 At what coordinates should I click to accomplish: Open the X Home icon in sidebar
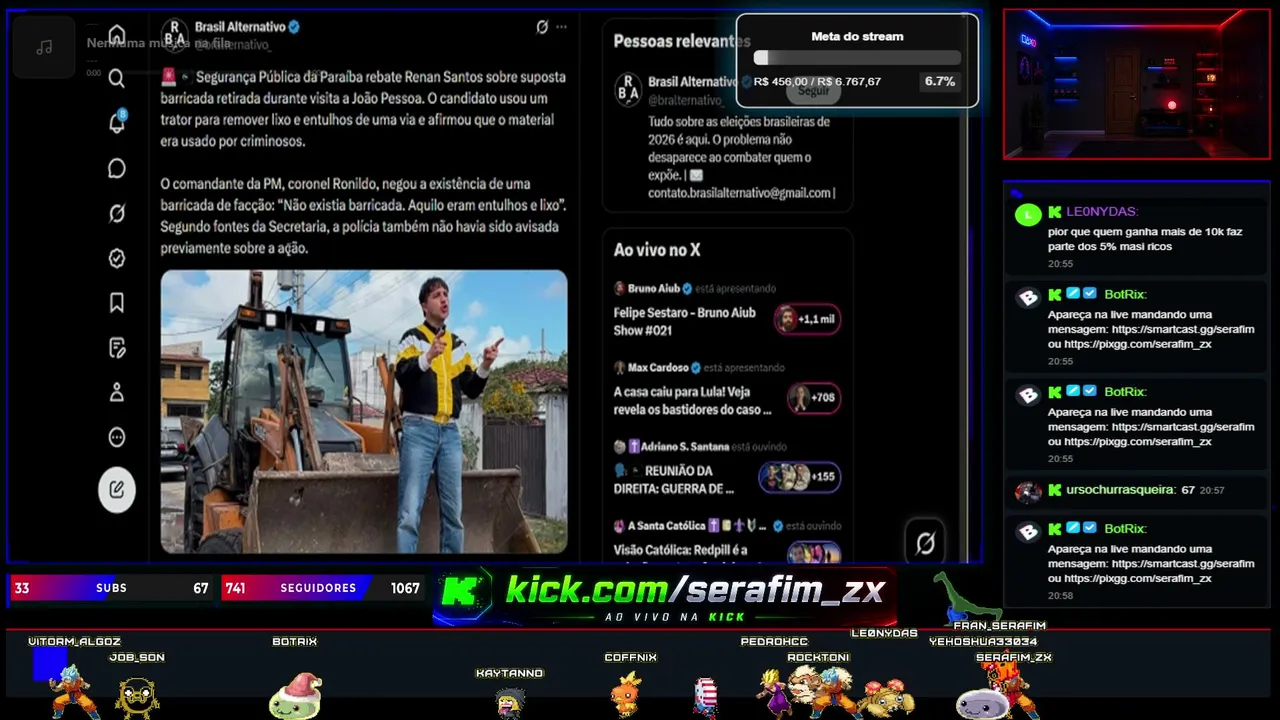(117, 34)
